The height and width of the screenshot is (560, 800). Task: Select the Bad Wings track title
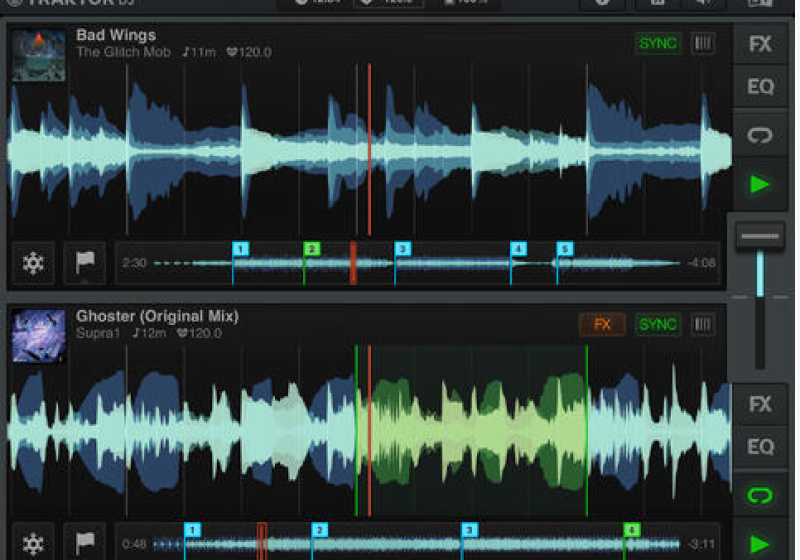(116, 35)
